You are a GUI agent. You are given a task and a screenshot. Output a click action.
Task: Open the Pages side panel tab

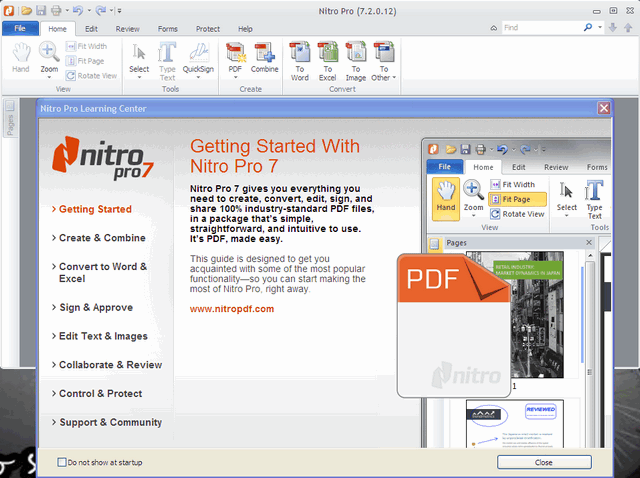click(x=10, y=118)
